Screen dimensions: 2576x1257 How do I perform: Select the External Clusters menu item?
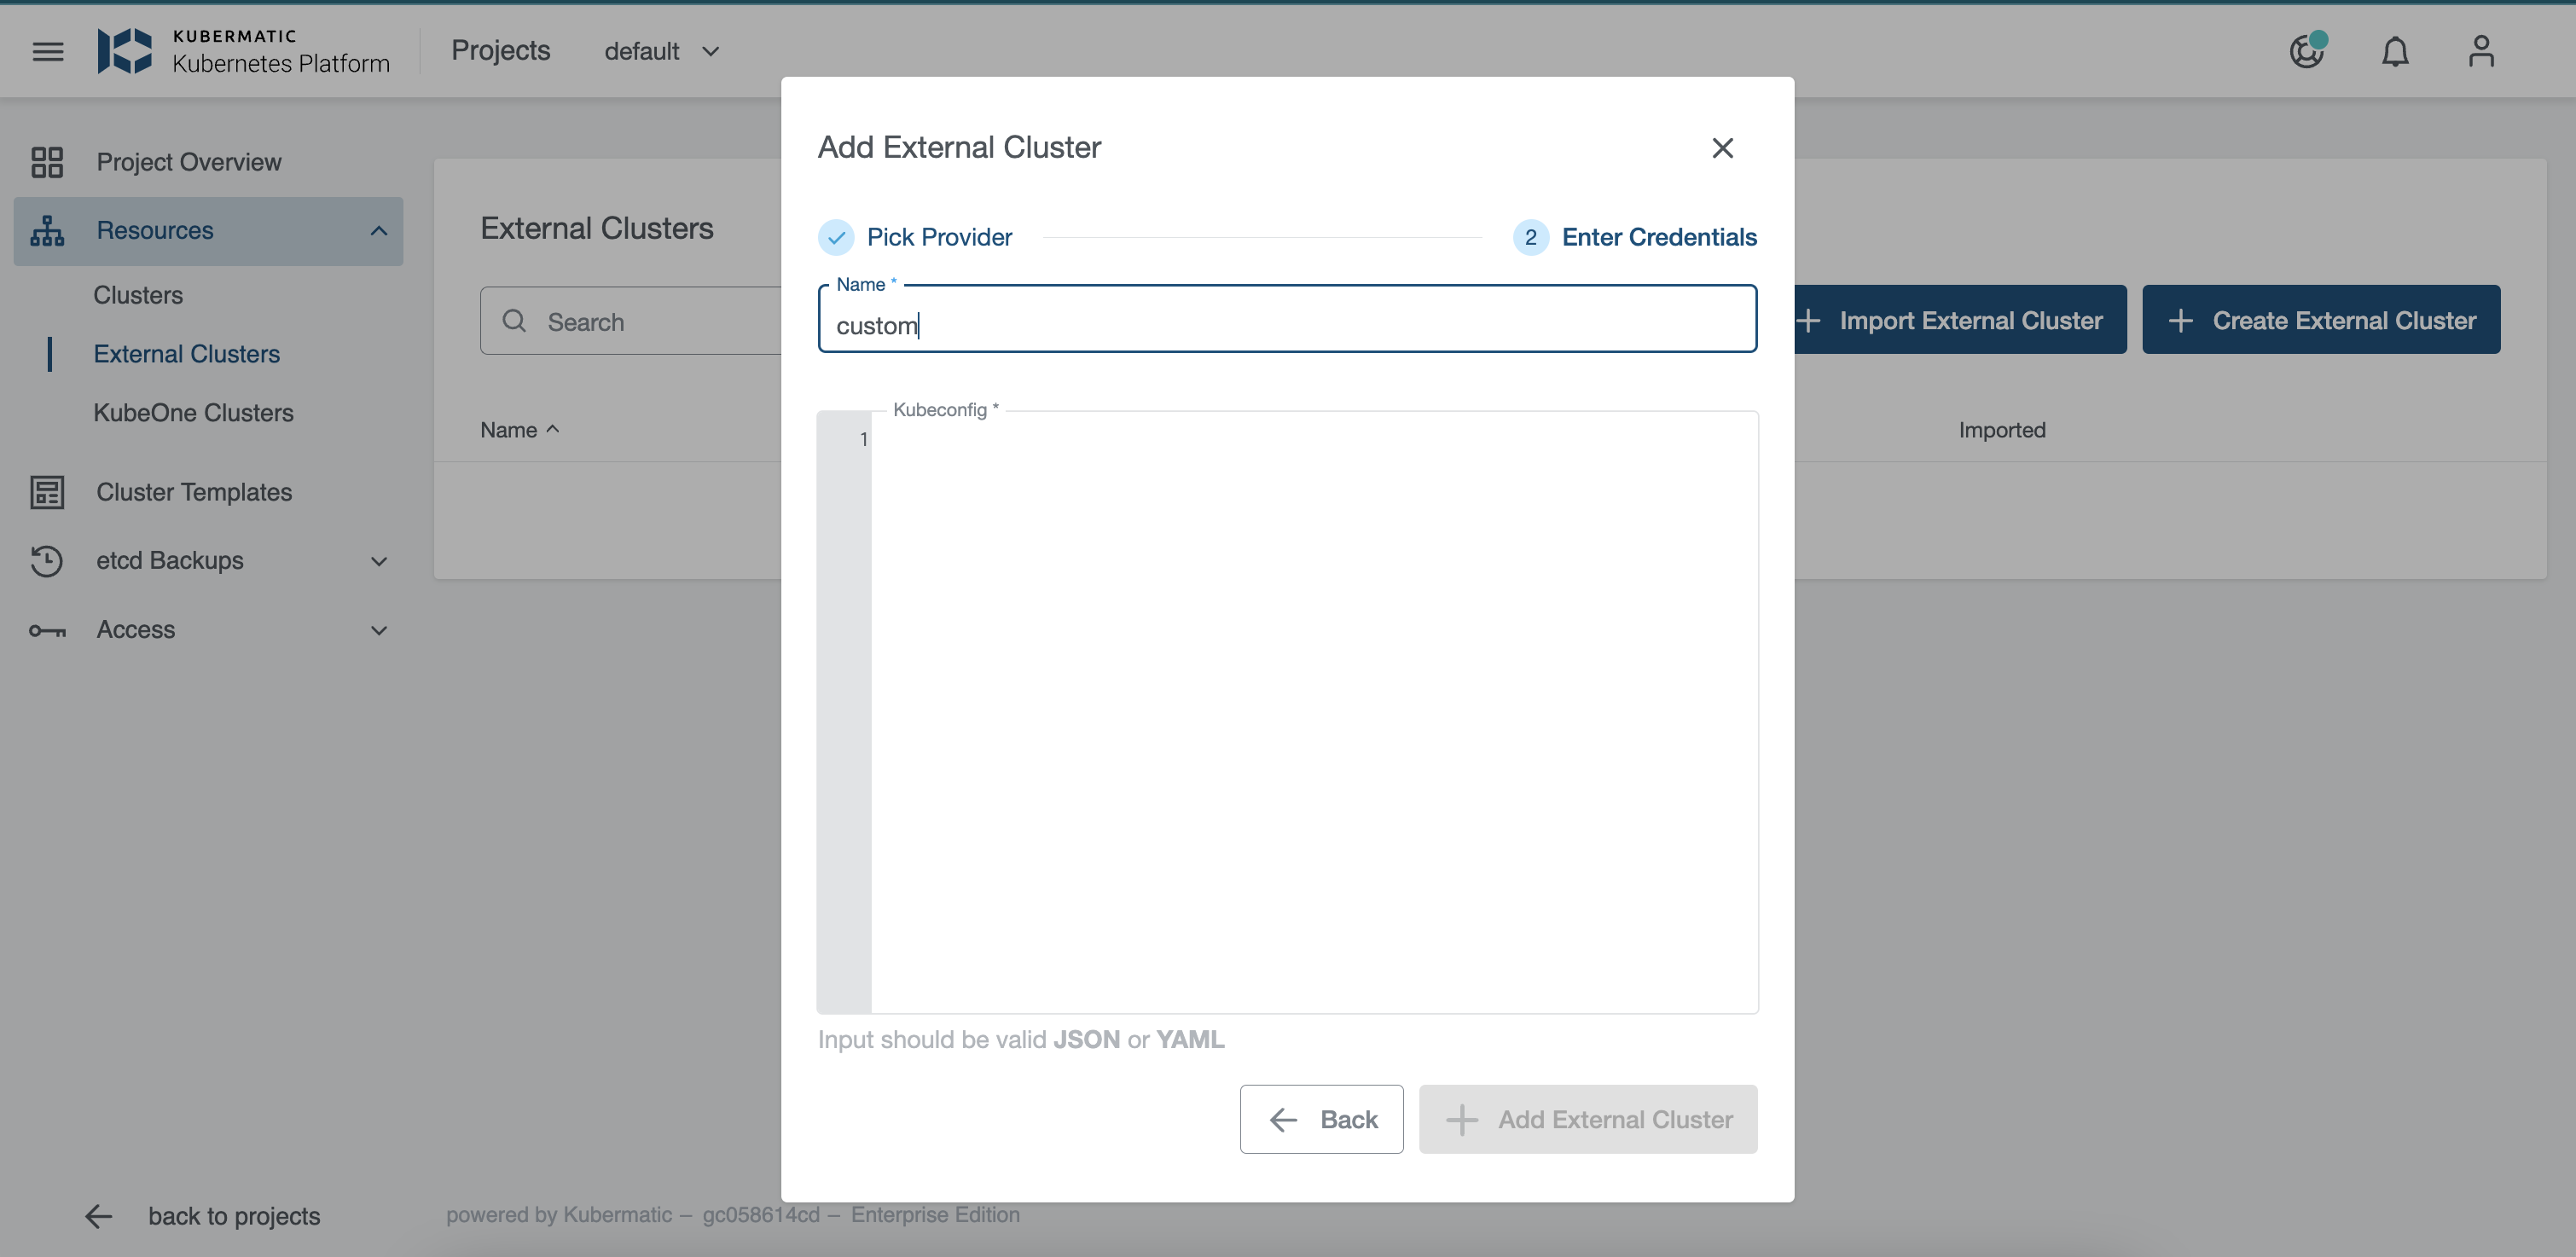186,351
